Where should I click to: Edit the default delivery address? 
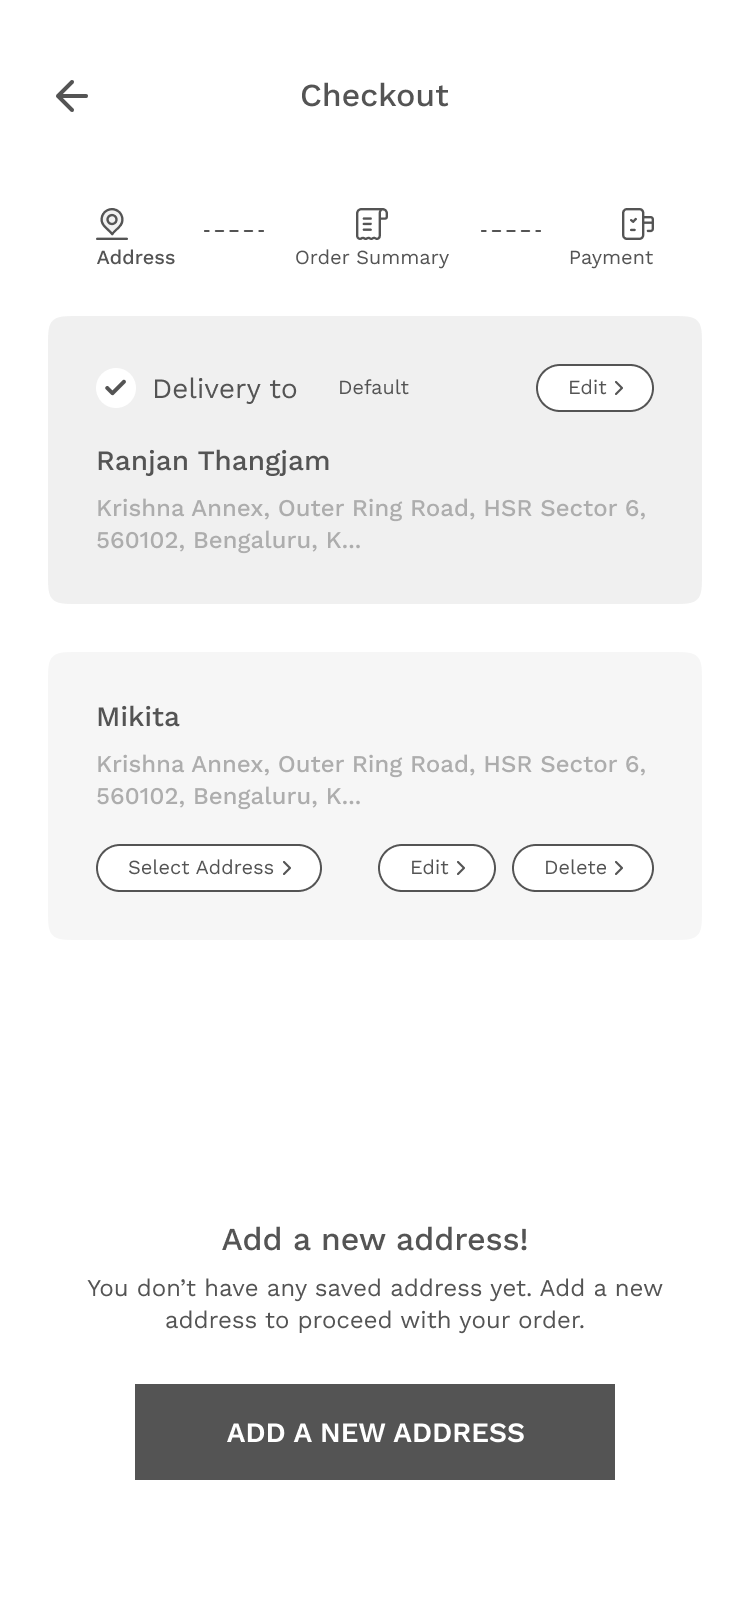(594, 388)
